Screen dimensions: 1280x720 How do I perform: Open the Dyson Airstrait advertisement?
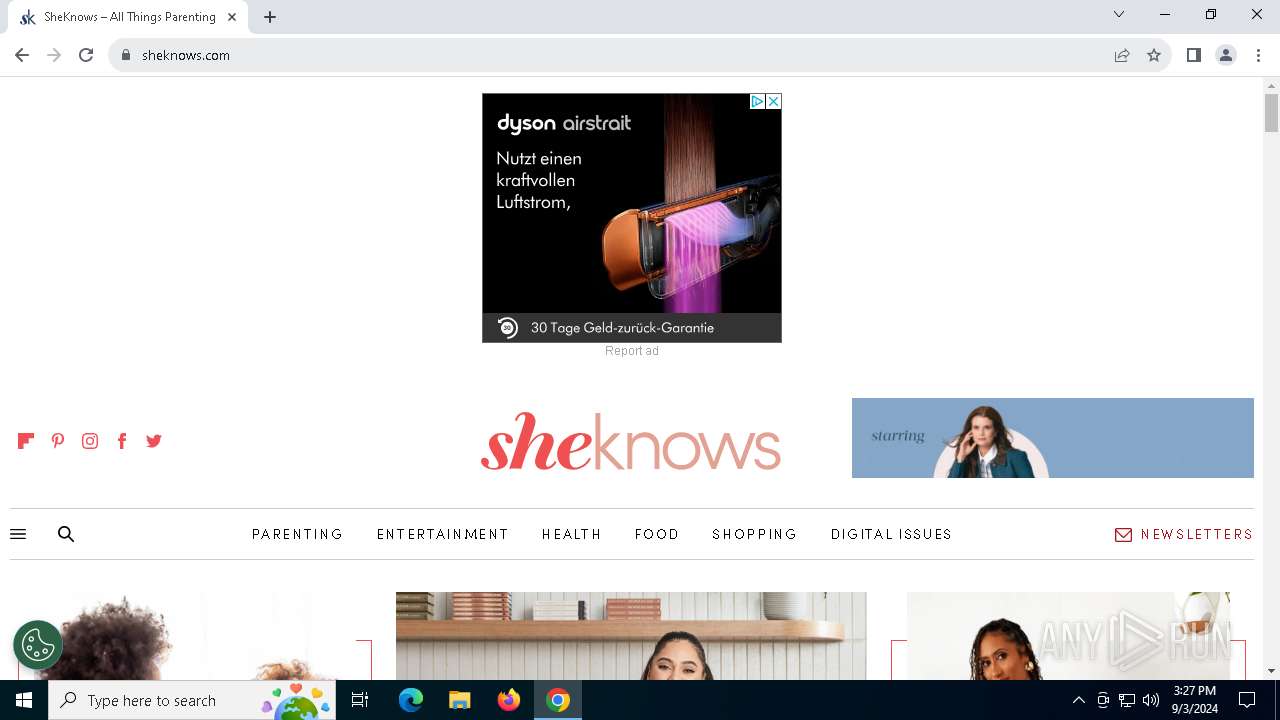(632, 218)
